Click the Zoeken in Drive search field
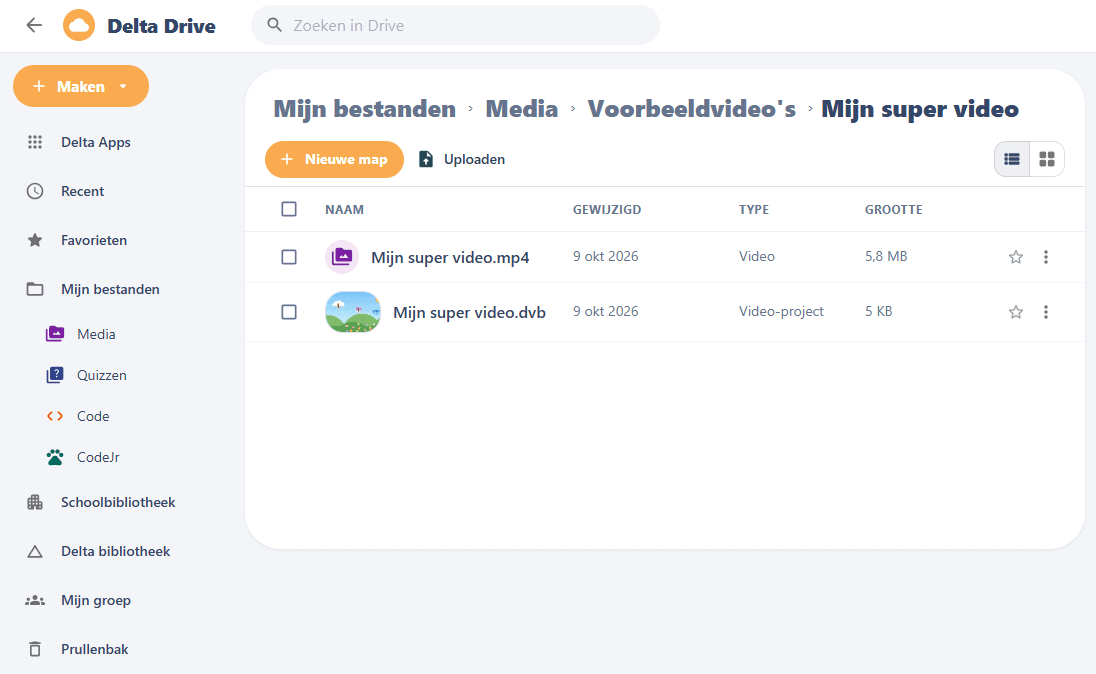Image resolution: width=1096 pixels, height=674 pixels. [x=455, y=25]
